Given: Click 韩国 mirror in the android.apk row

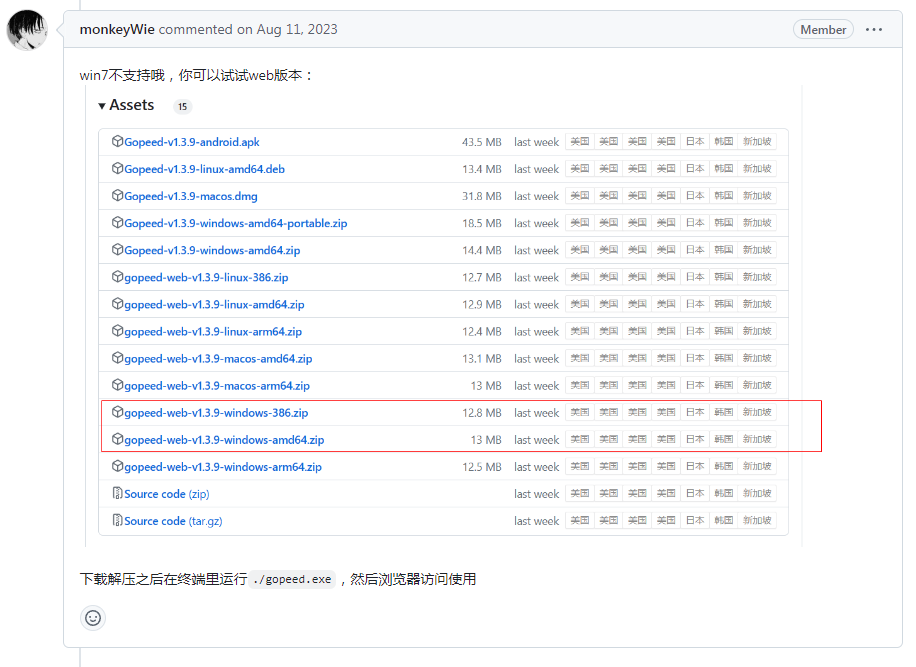Looking at the screenshot, I should (723, 141).
